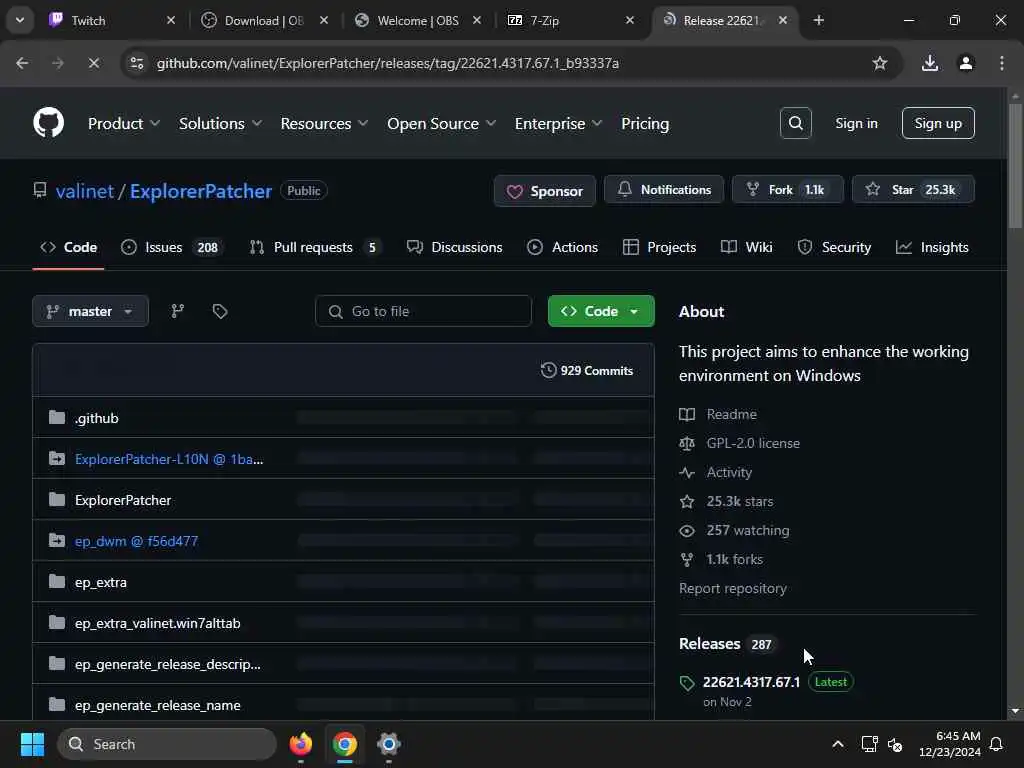Open the ep_extra folder
The height and width of the screenshot is (768, 1024).
coord(101,583)
